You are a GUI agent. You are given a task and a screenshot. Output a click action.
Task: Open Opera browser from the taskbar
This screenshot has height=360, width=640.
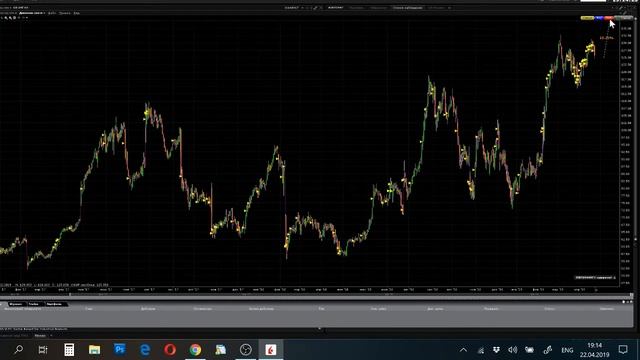pos(170,350)
